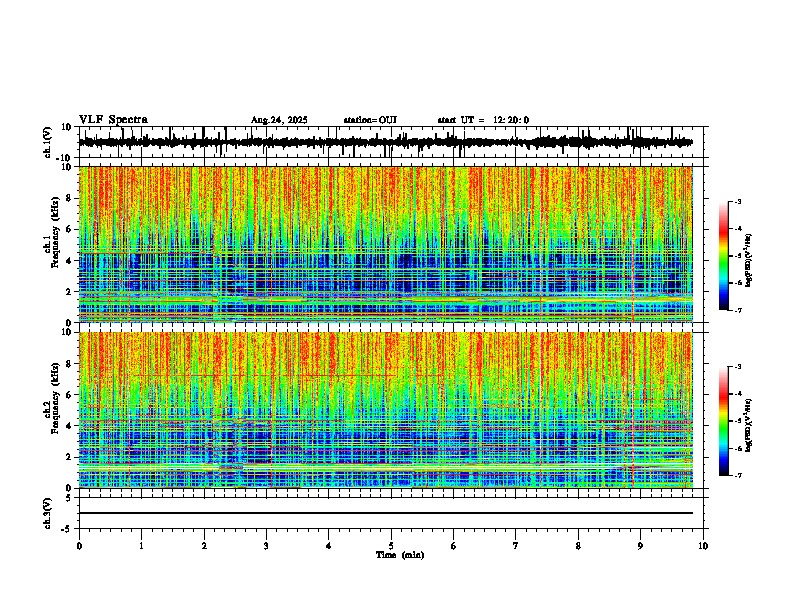Click the "station=OUI" header text
The width and height of the screenshot is (792, 612).
pos(370,120)
